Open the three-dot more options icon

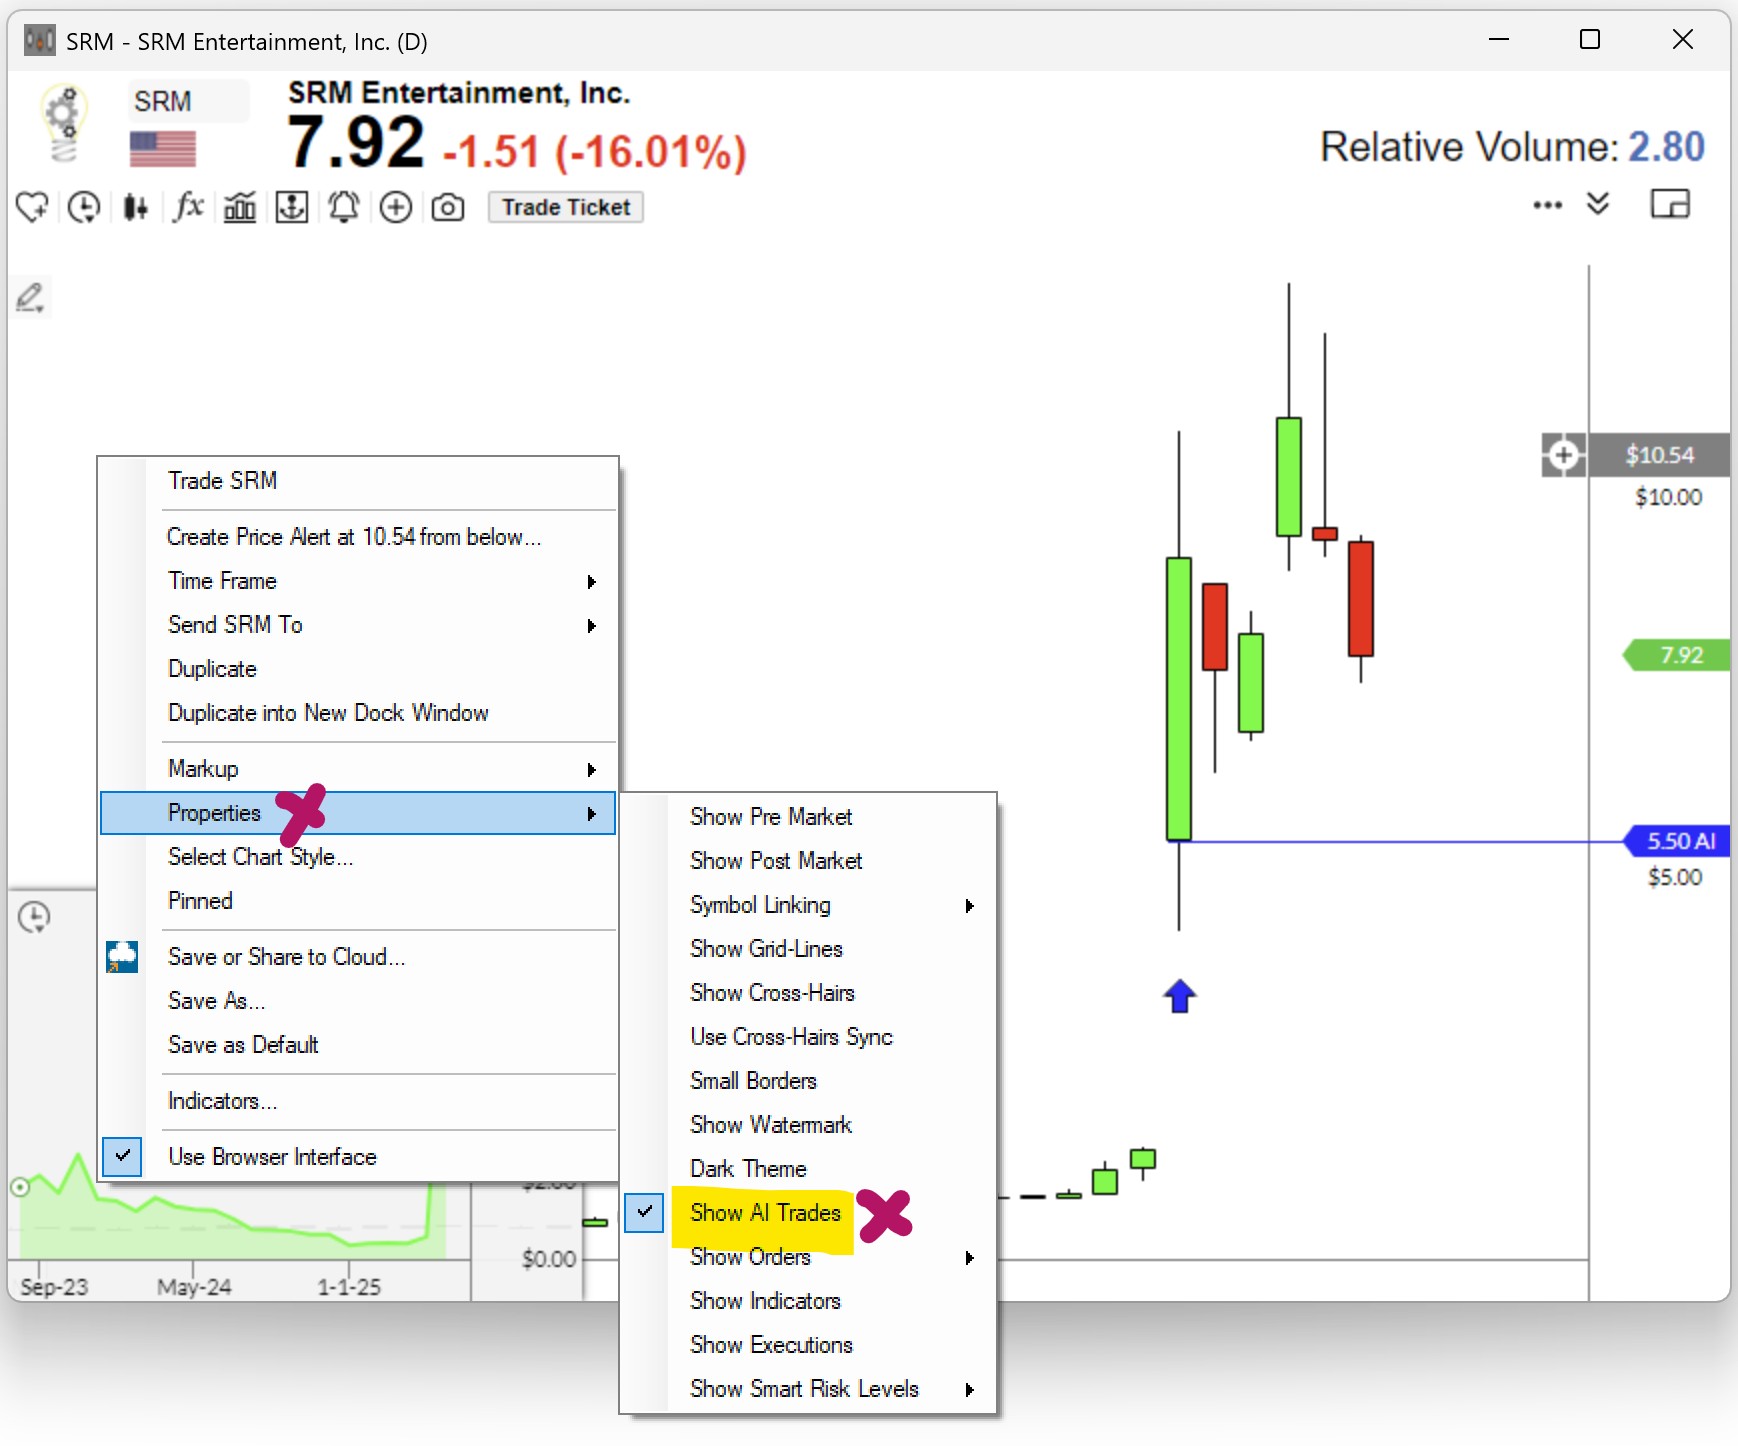(1547, 205)
